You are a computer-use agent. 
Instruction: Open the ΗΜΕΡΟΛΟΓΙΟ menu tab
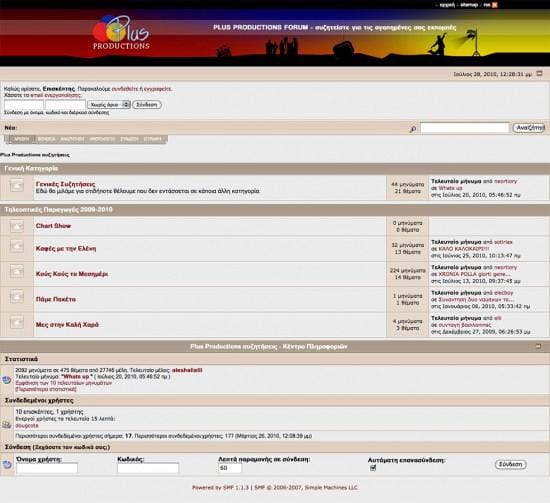(x=102, y=139)
